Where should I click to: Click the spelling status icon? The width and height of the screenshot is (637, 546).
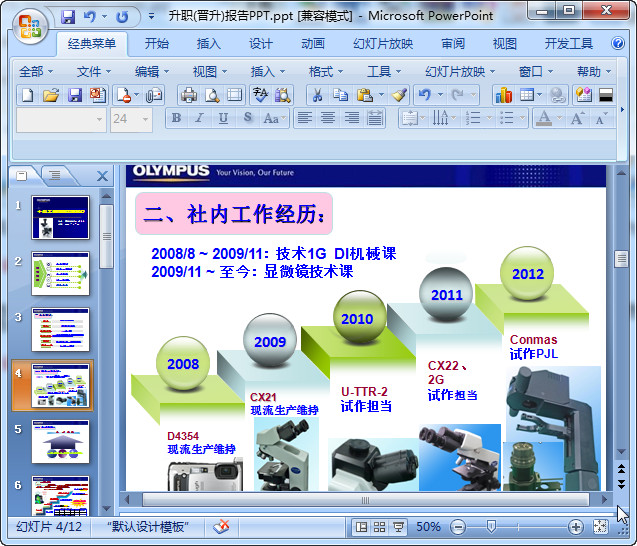(x=221, y=526)
